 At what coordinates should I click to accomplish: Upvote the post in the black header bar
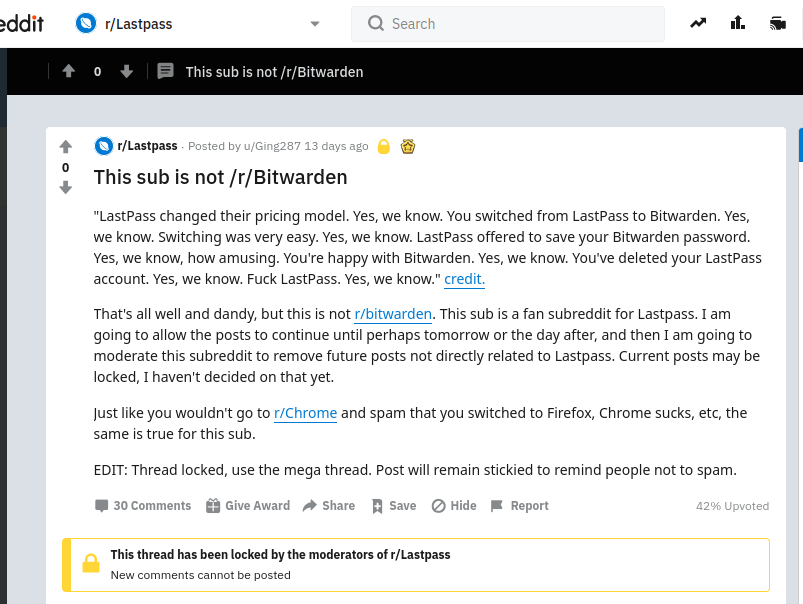[69, 71]
